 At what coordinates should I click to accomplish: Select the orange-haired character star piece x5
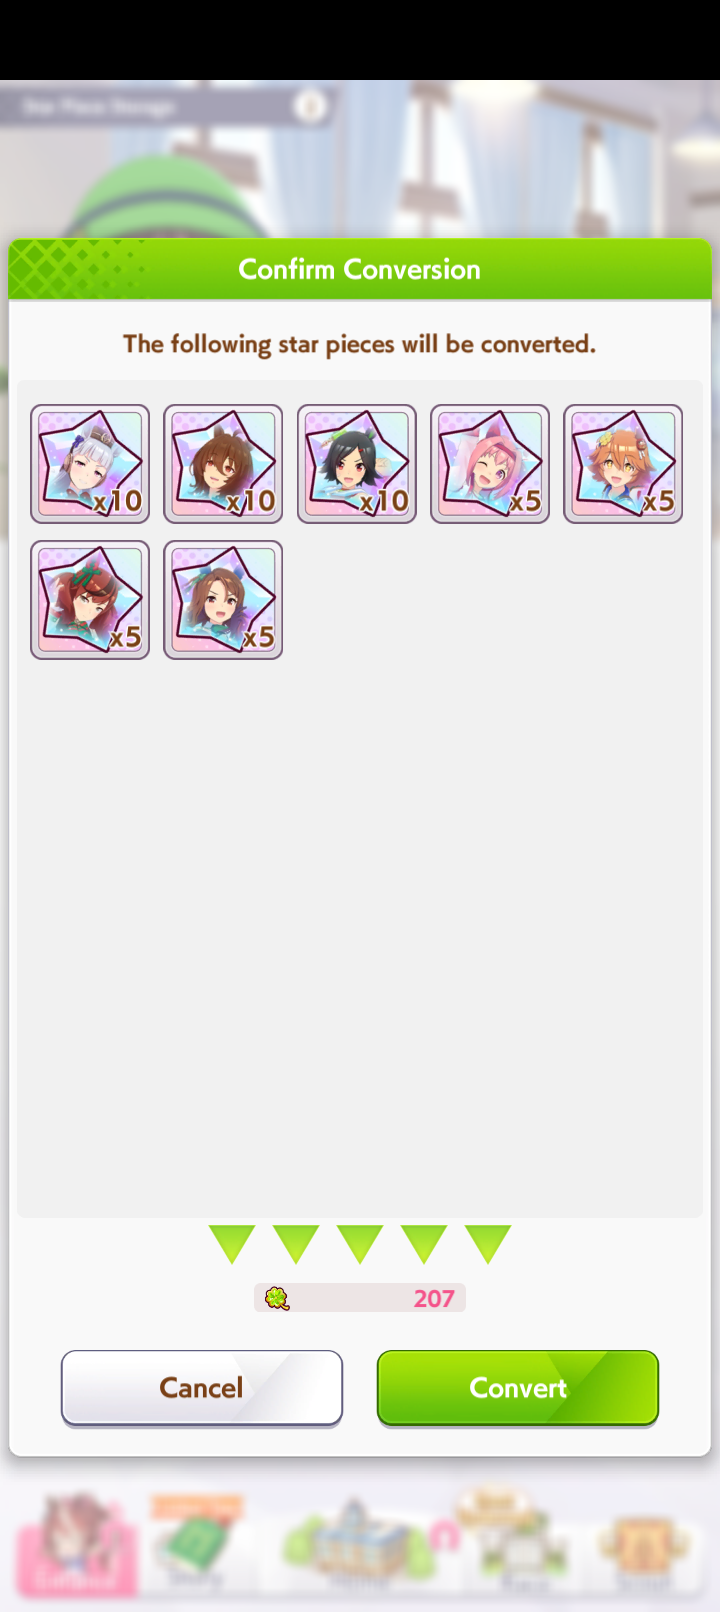623,464
